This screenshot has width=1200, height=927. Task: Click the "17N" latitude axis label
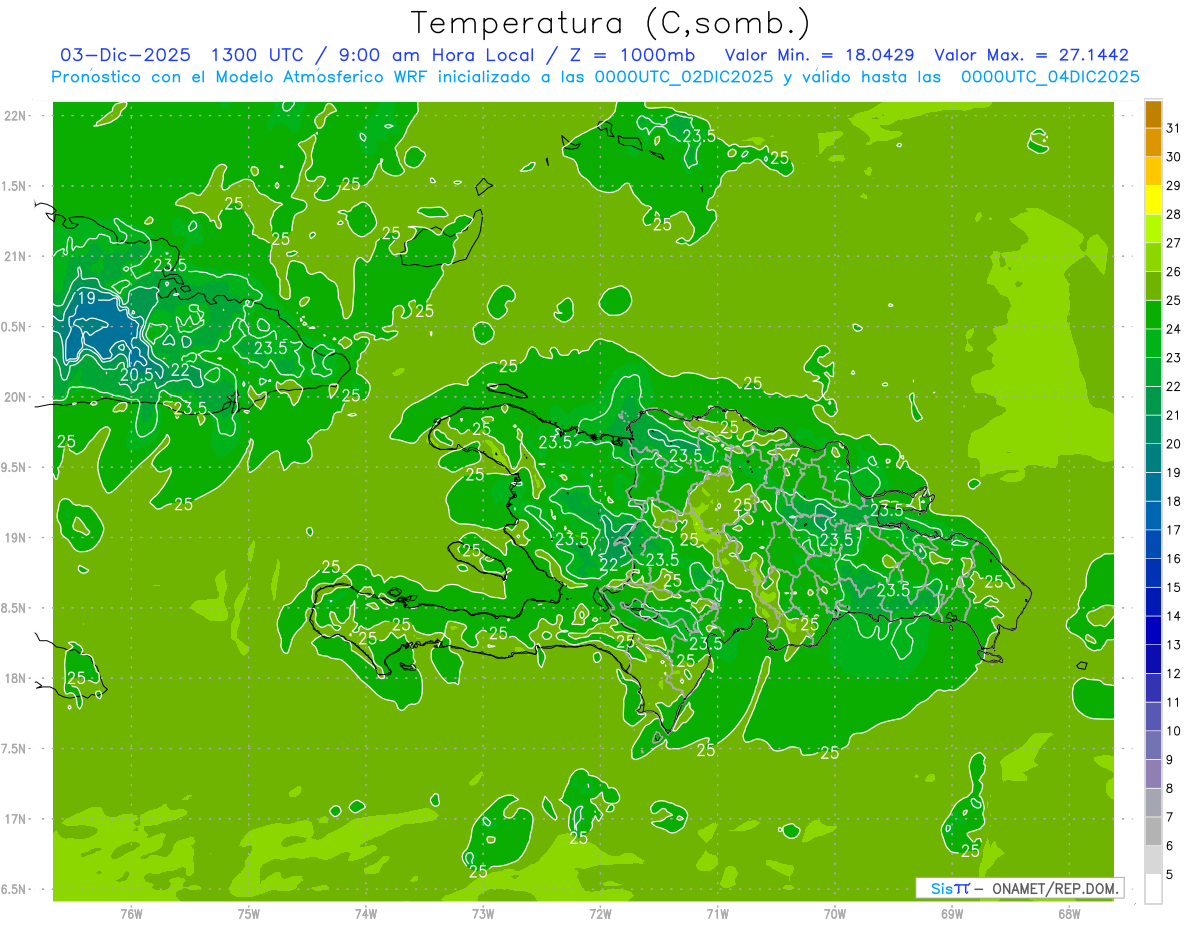tap(15, 819)
